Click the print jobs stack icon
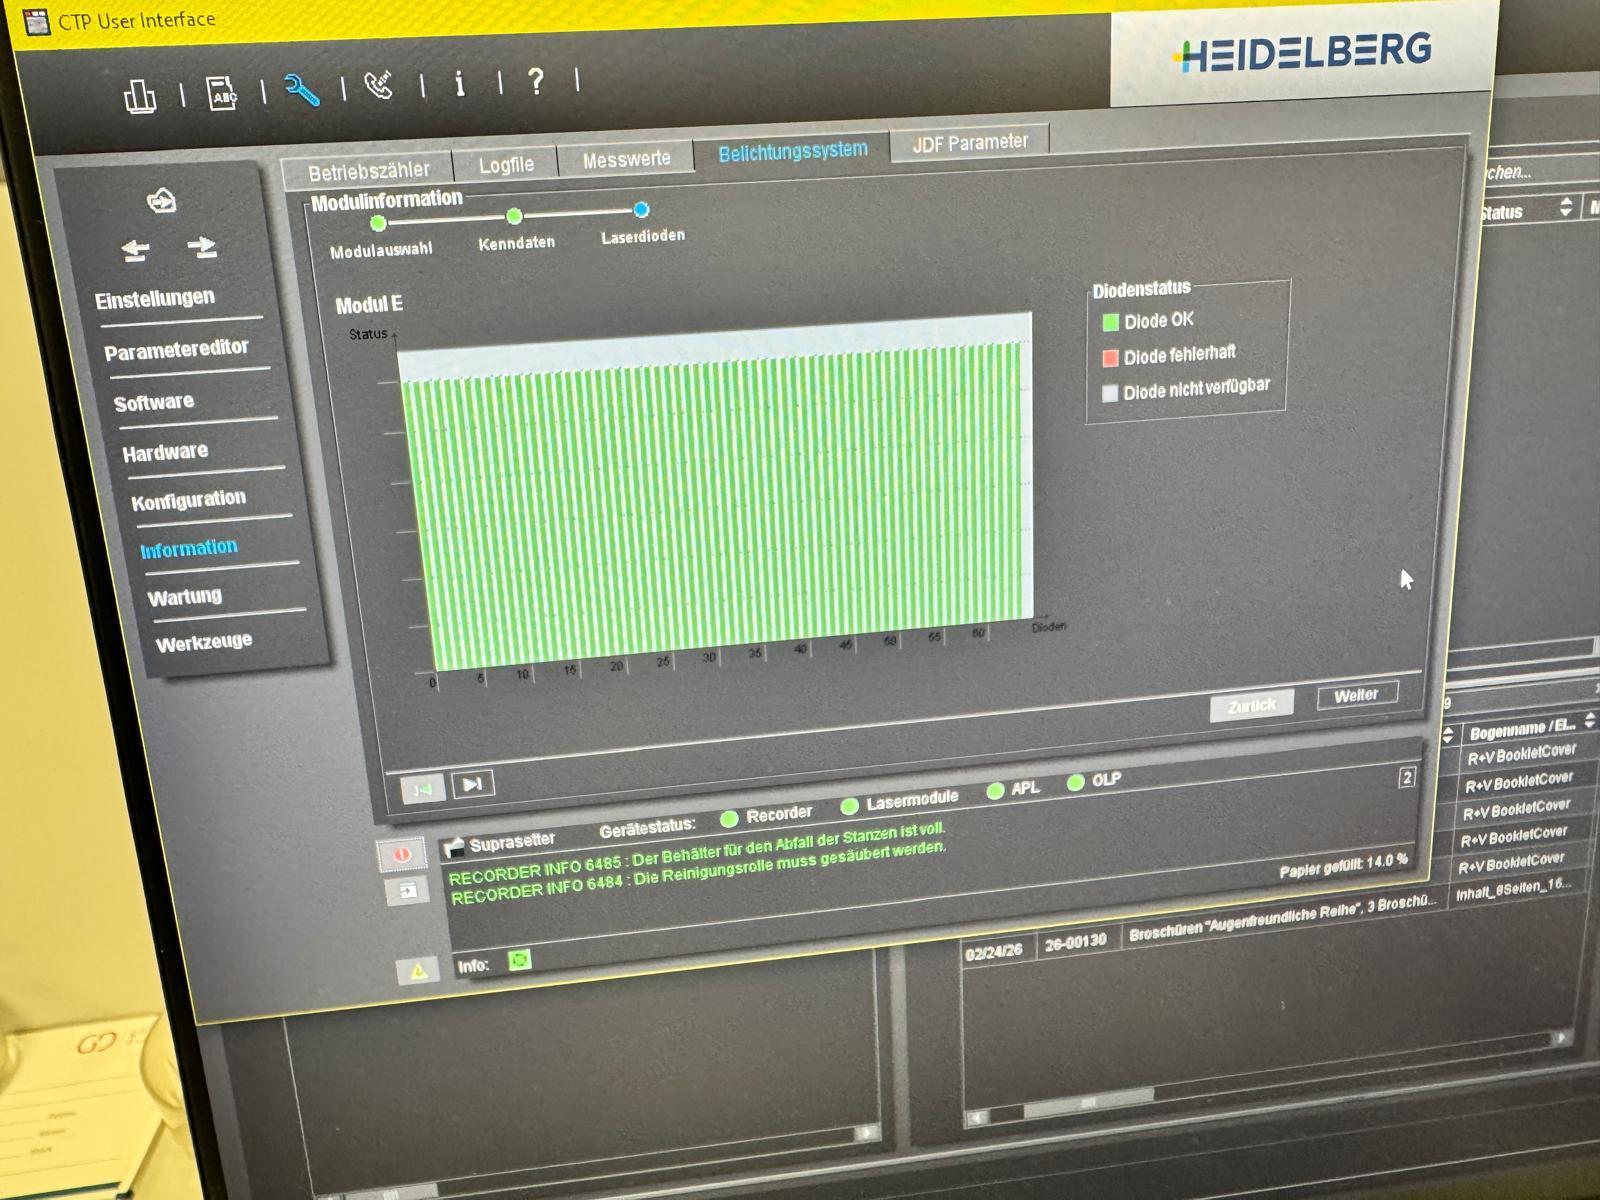The image size is (1600, 1200). click(140, 96)
